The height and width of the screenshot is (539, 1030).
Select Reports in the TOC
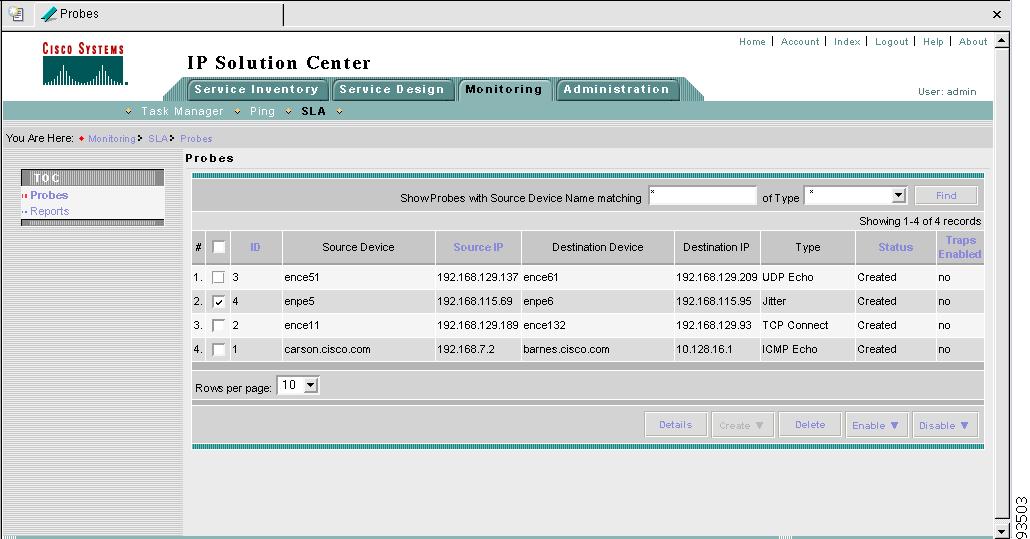[x=49, y=211]
